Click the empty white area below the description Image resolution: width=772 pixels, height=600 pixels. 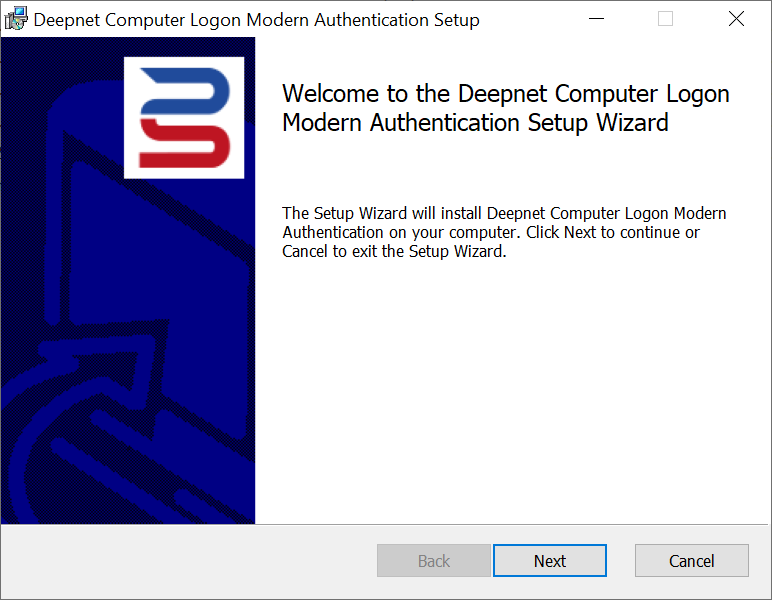(512, 400)
